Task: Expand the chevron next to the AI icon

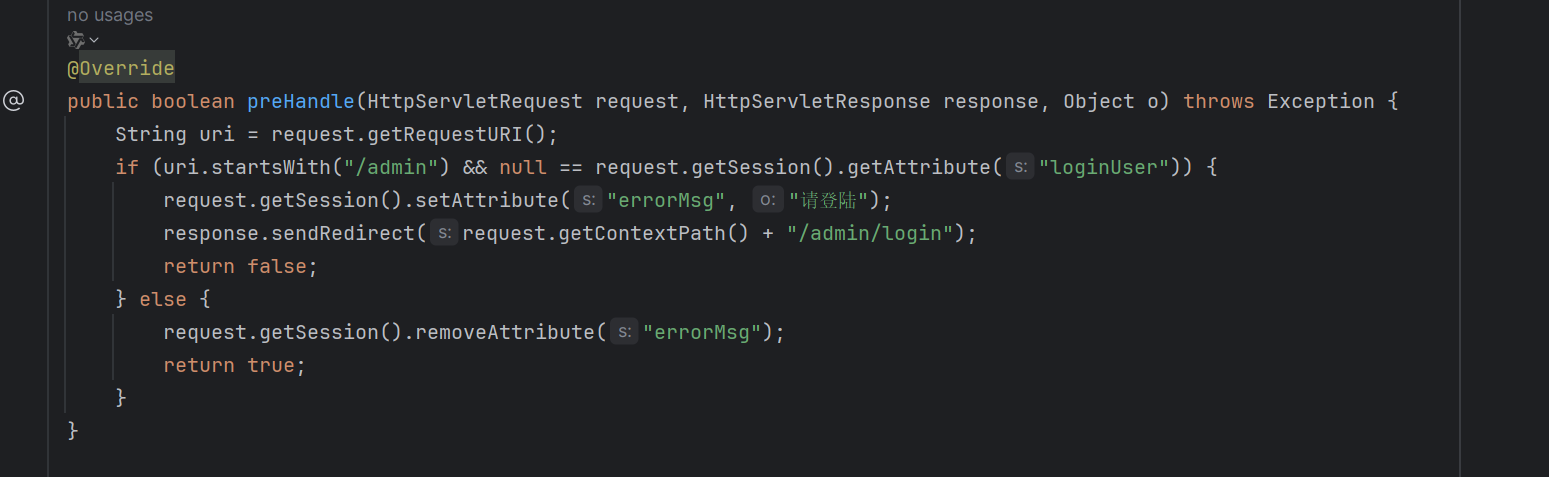Action: coord(94,40)
